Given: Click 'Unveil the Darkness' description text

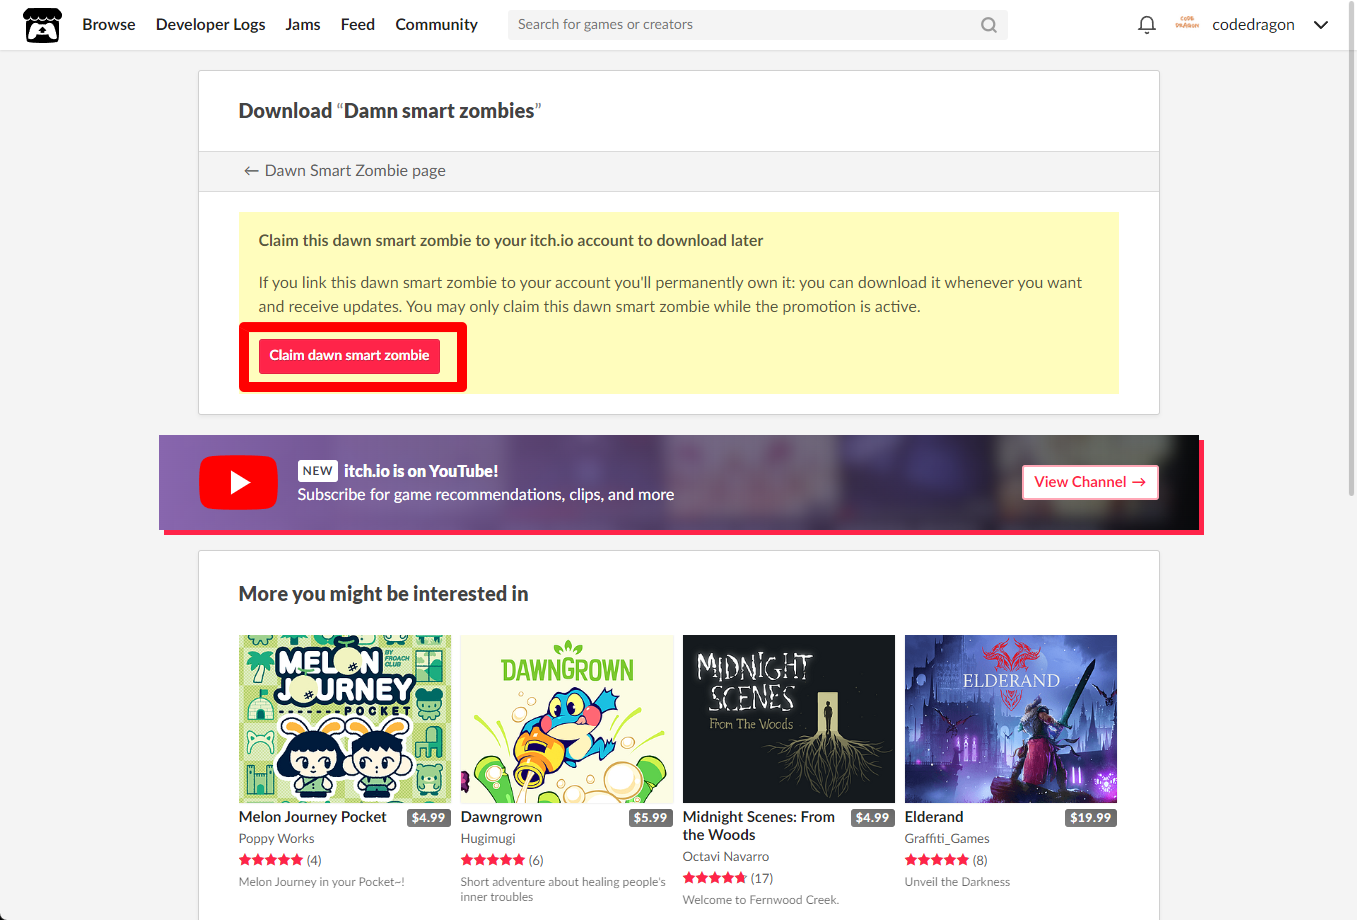Looking at the screenshot, I should pyautogui.click(x=957, y=882).
